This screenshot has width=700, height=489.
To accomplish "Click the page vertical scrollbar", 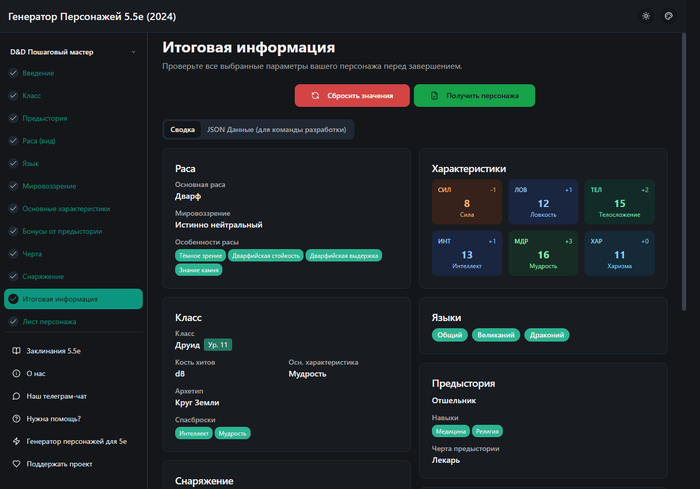I will click(x=696, y=250).
